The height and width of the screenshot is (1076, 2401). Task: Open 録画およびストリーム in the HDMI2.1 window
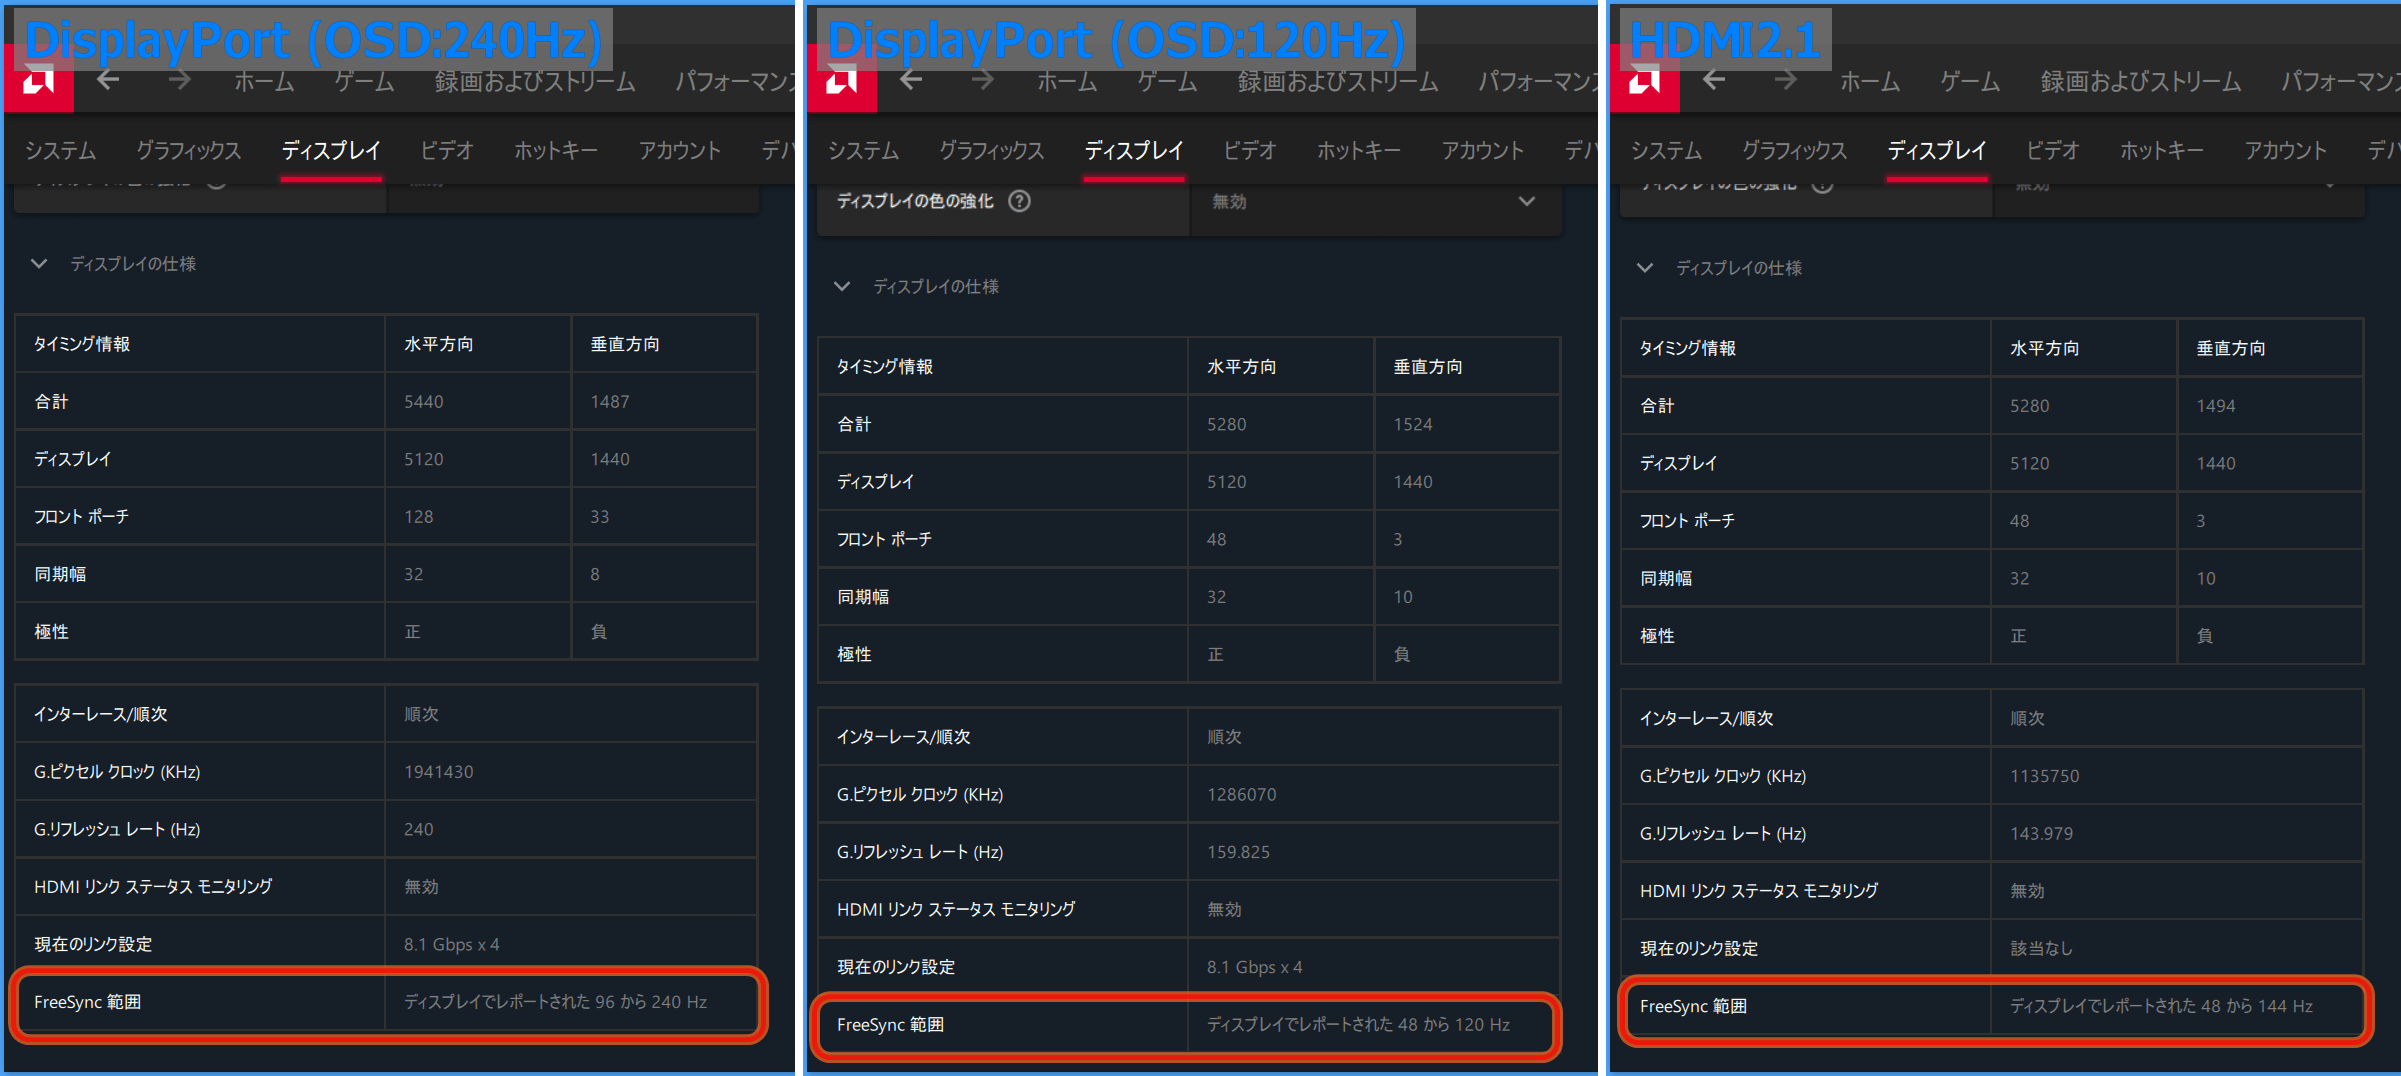(x=2141, y=82)
